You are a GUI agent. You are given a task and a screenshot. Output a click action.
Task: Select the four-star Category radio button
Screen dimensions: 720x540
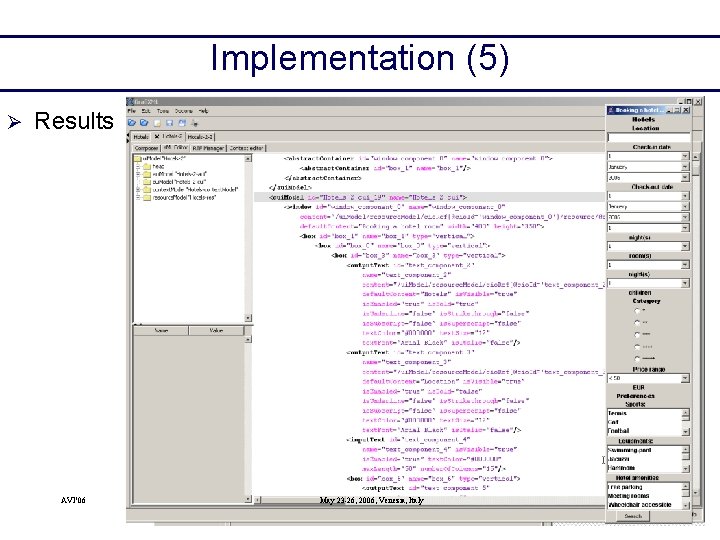[637, 347]
